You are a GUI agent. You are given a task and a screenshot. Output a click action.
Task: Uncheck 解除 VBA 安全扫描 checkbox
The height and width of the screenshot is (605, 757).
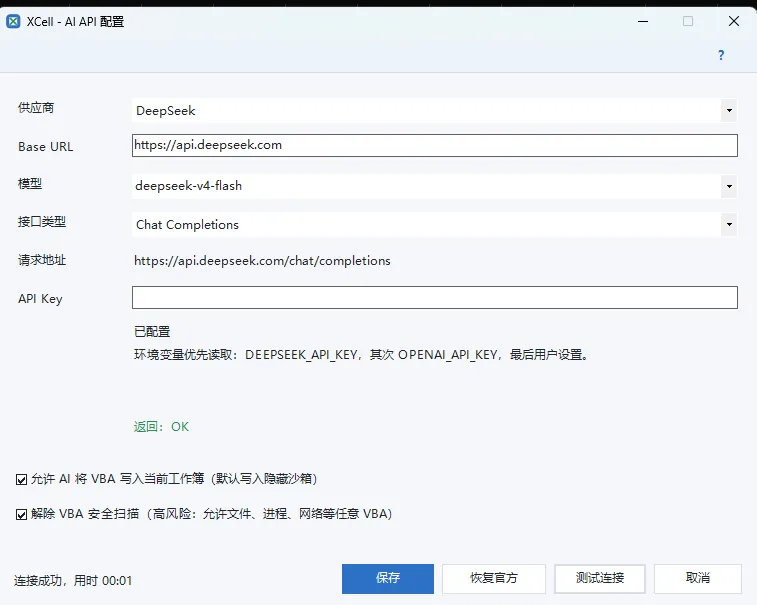pos(21,514)
